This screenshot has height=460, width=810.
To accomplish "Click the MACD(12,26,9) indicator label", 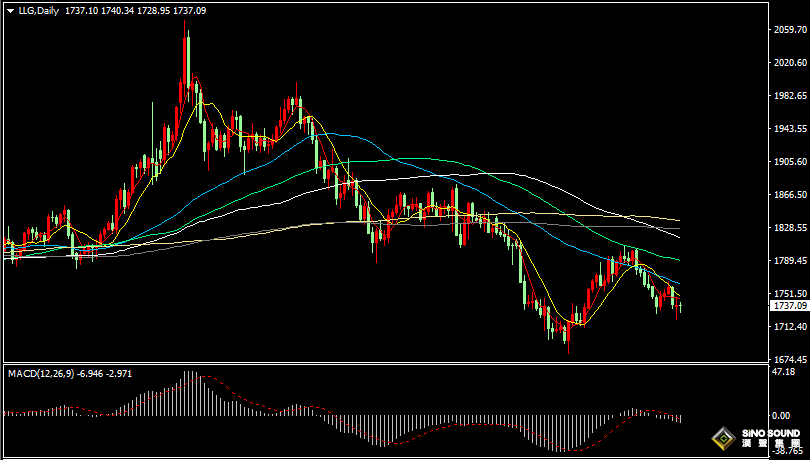I will tap(39, 373).
